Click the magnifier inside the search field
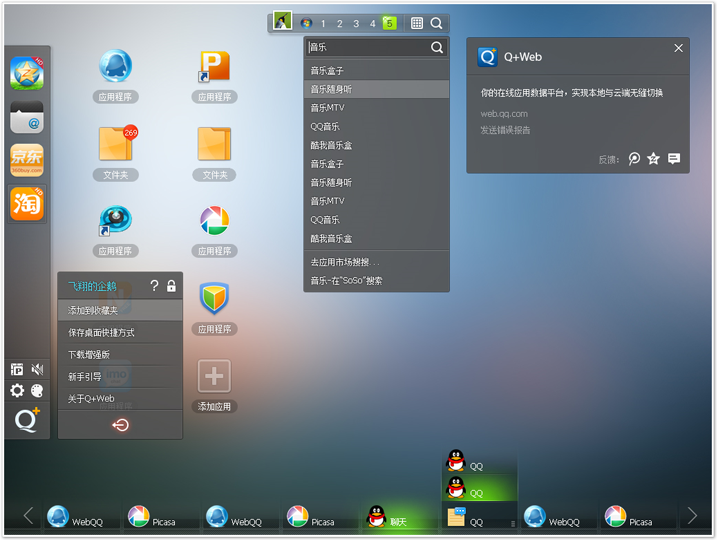The height and width of the screenshot is (540, 717). click(437, 48)
